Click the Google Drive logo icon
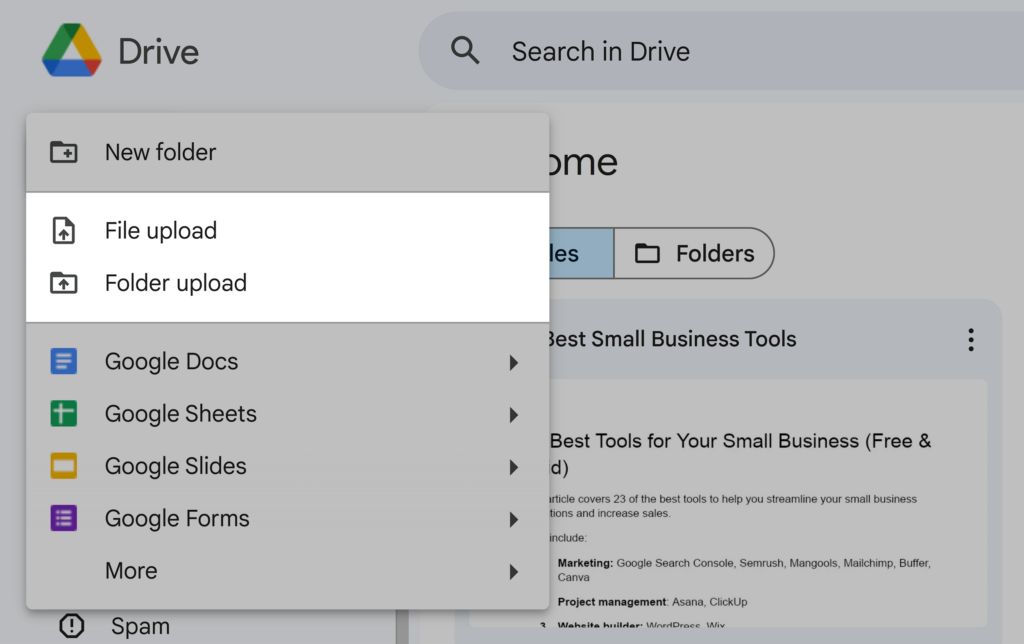This screenshot has height=644, width=1024. 71,51
